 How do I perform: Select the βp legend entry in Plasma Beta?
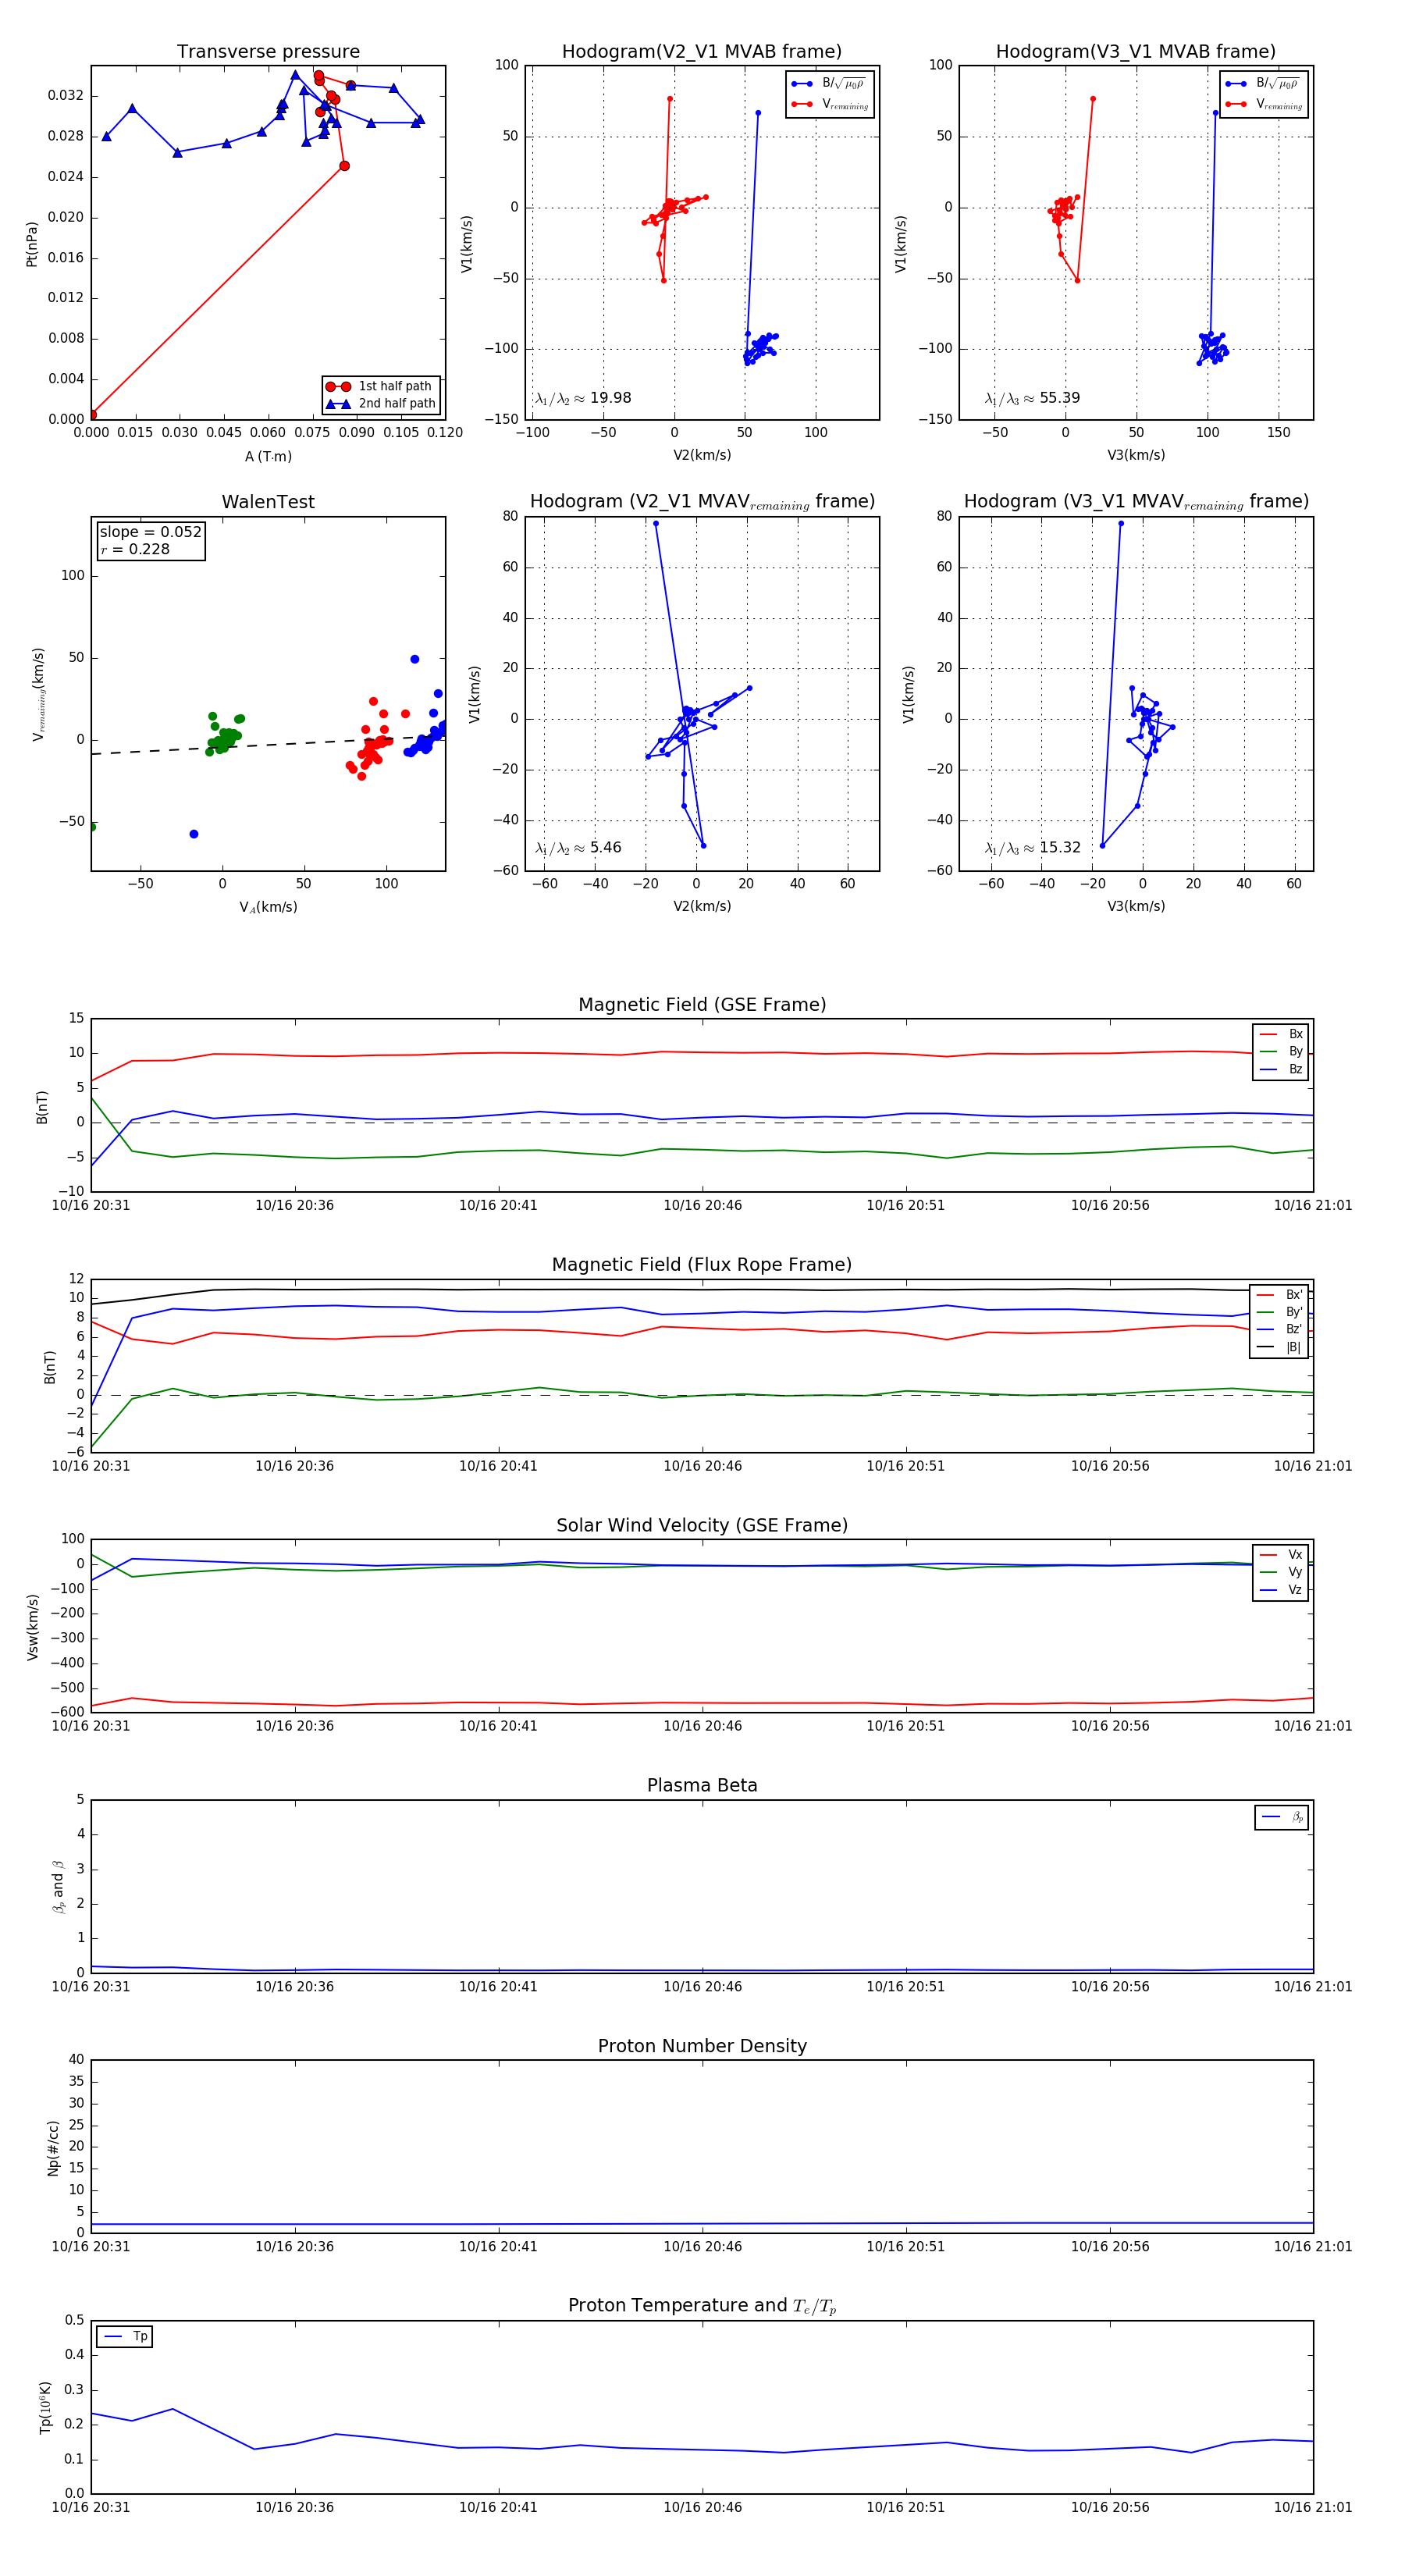click(x=1282, y=1817)
